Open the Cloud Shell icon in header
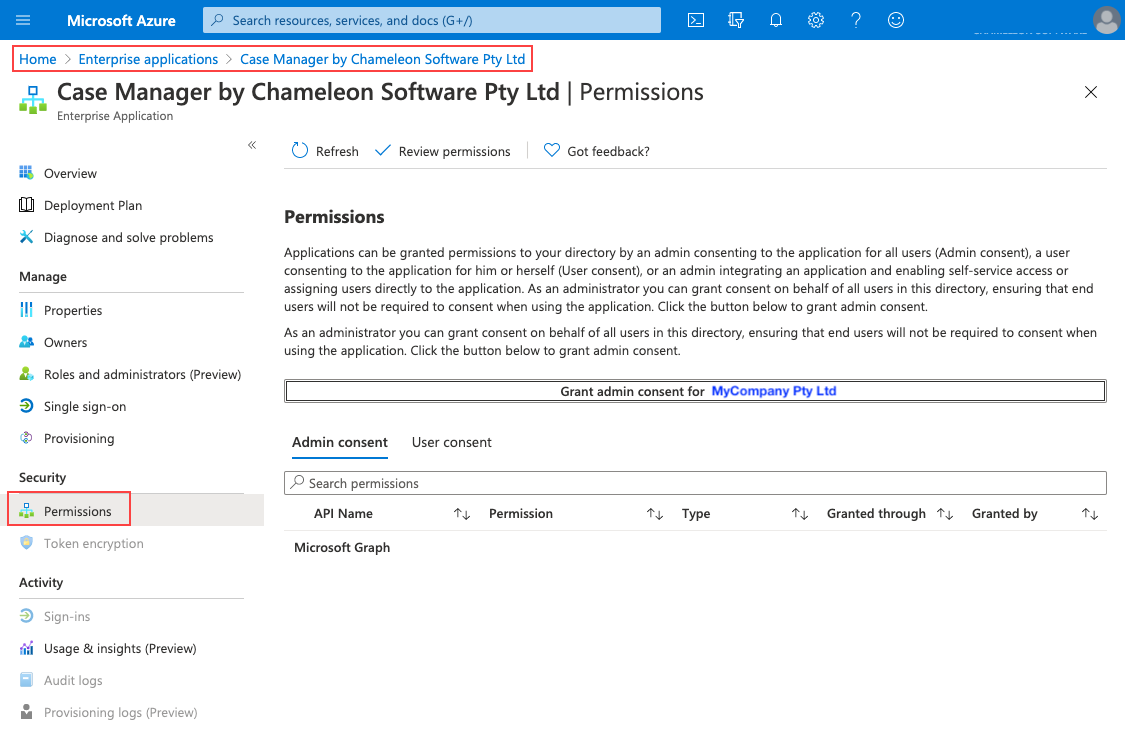Image resolution: width=1125 pixels, height=734 pixels. tap(696, 20)
